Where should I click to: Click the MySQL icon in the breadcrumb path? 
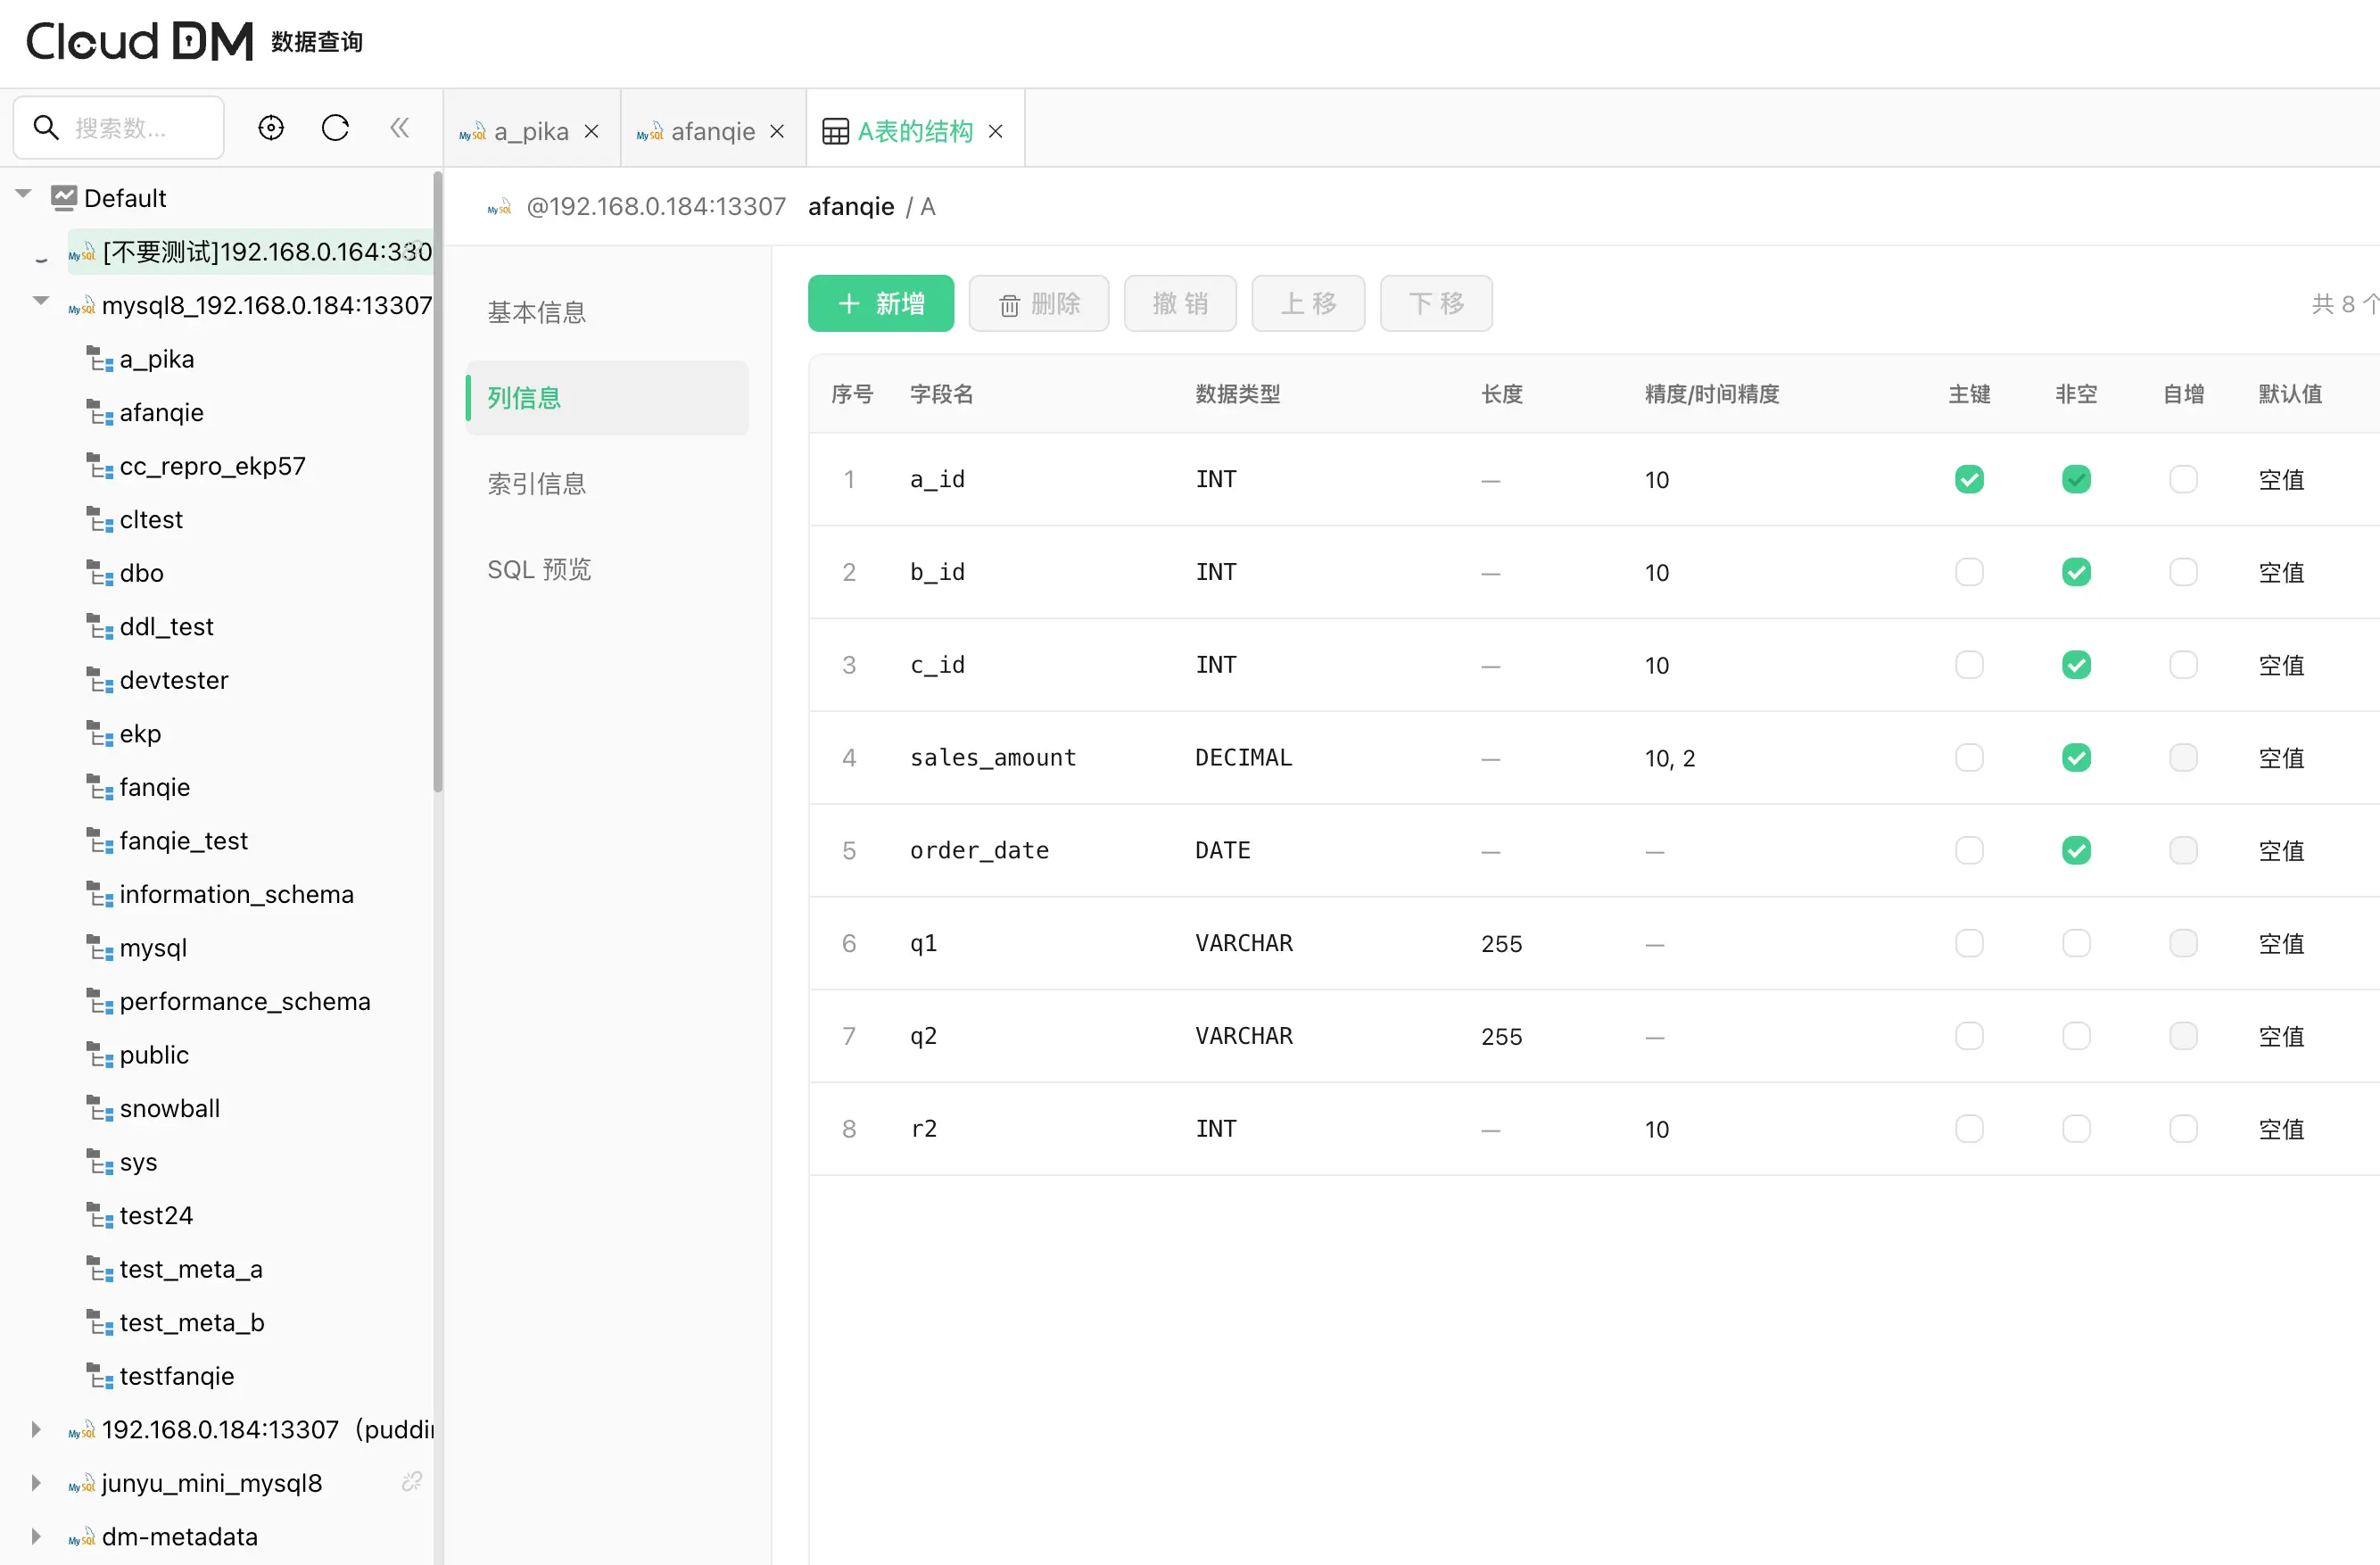[x=499, y=207]
